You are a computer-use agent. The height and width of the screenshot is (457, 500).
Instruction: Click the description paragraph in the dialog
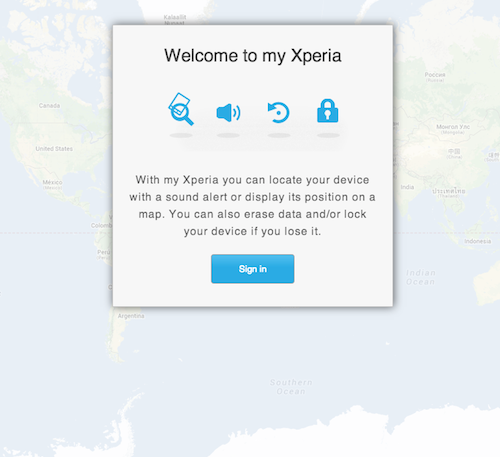point(253,205)
